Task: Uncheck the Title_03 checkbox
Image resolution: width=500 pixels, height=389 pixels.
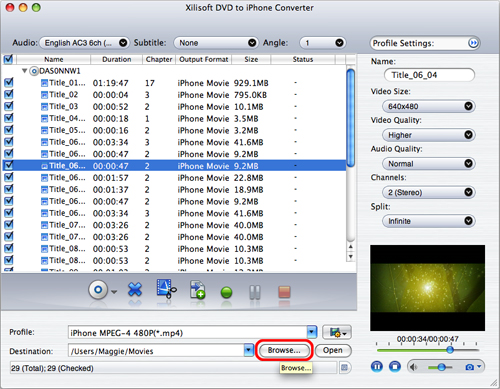Action: pyautogui.click(x=9, y=106)
